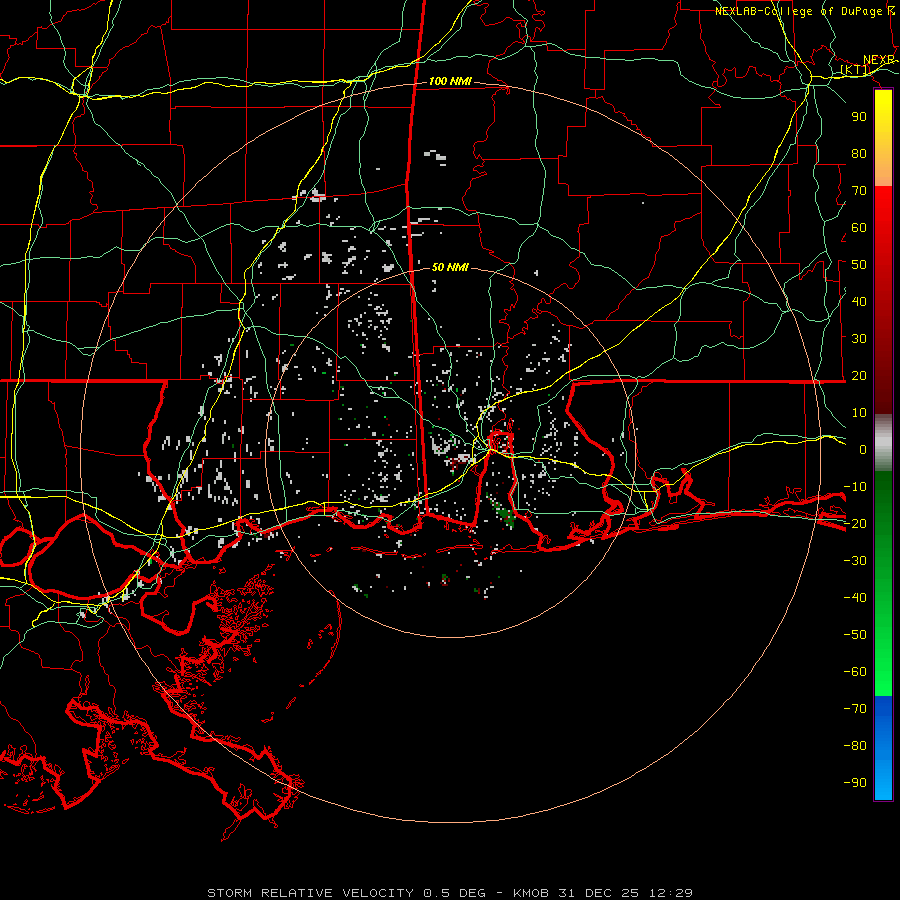This screenshot has width=900, height=900.
Task: Click the positive 30 scale label
Action: tap(859, 339)
